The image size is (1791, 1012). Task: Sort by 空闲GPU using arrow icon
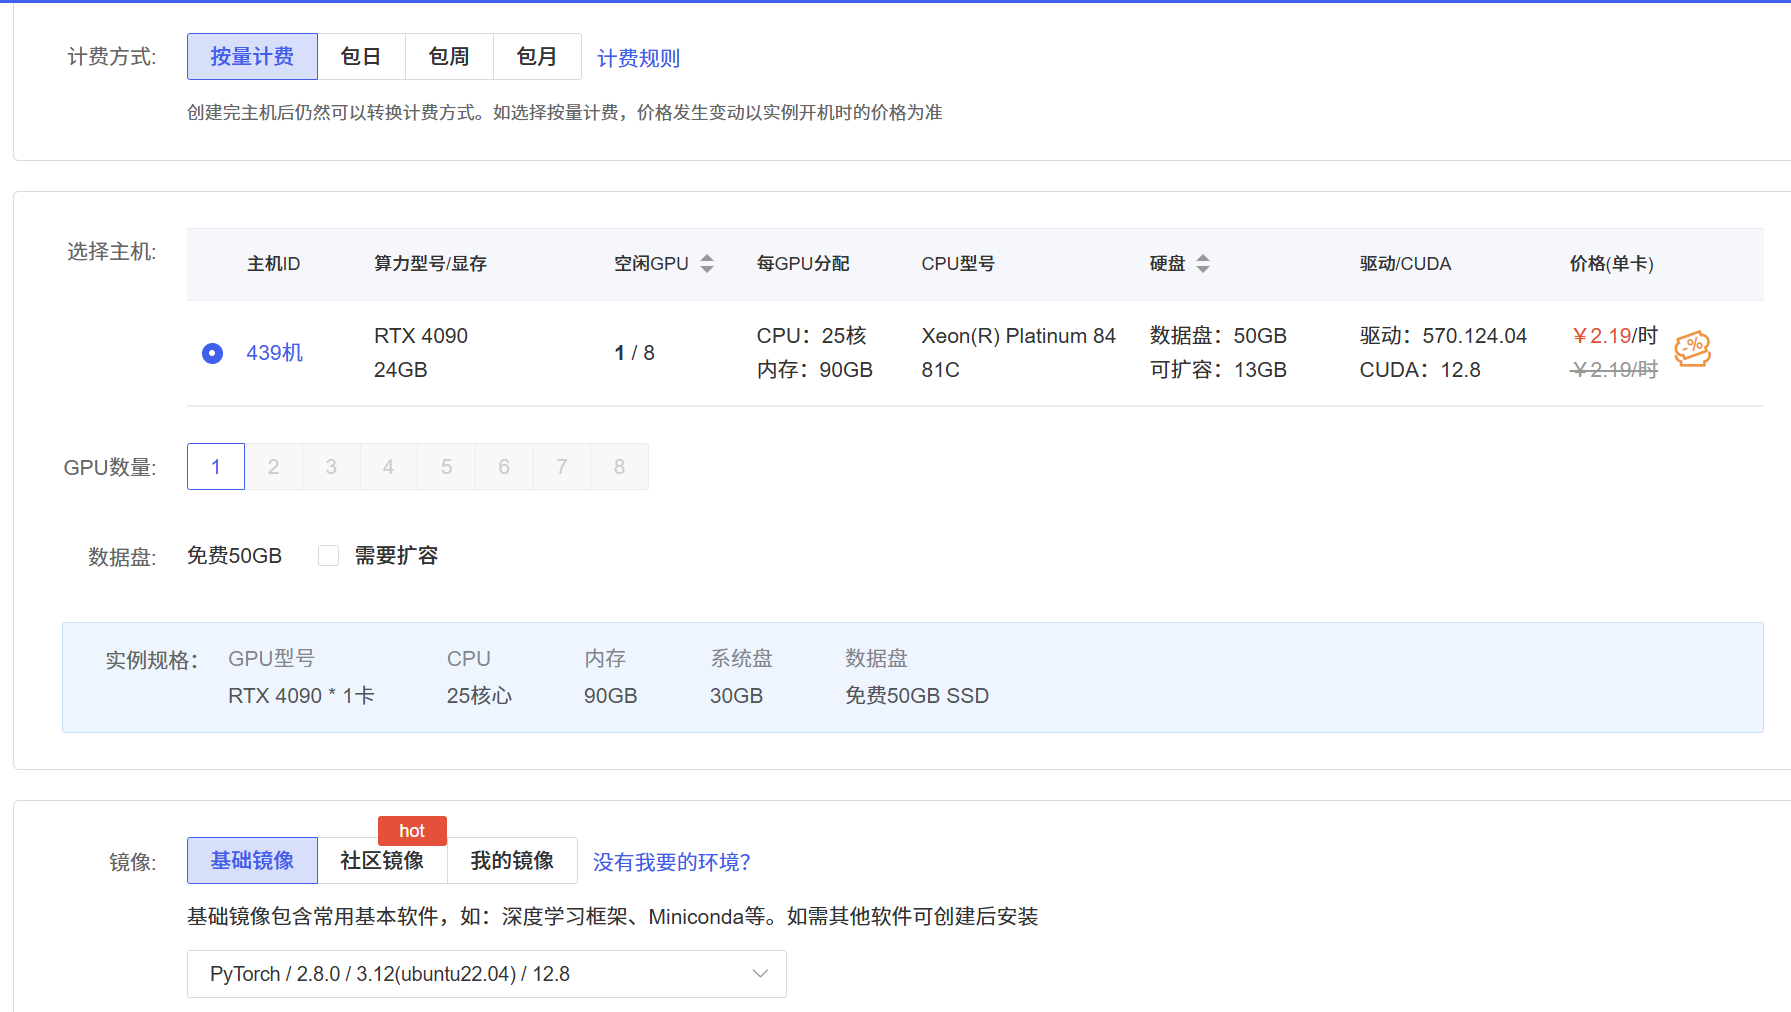click(x=707, y=264)
